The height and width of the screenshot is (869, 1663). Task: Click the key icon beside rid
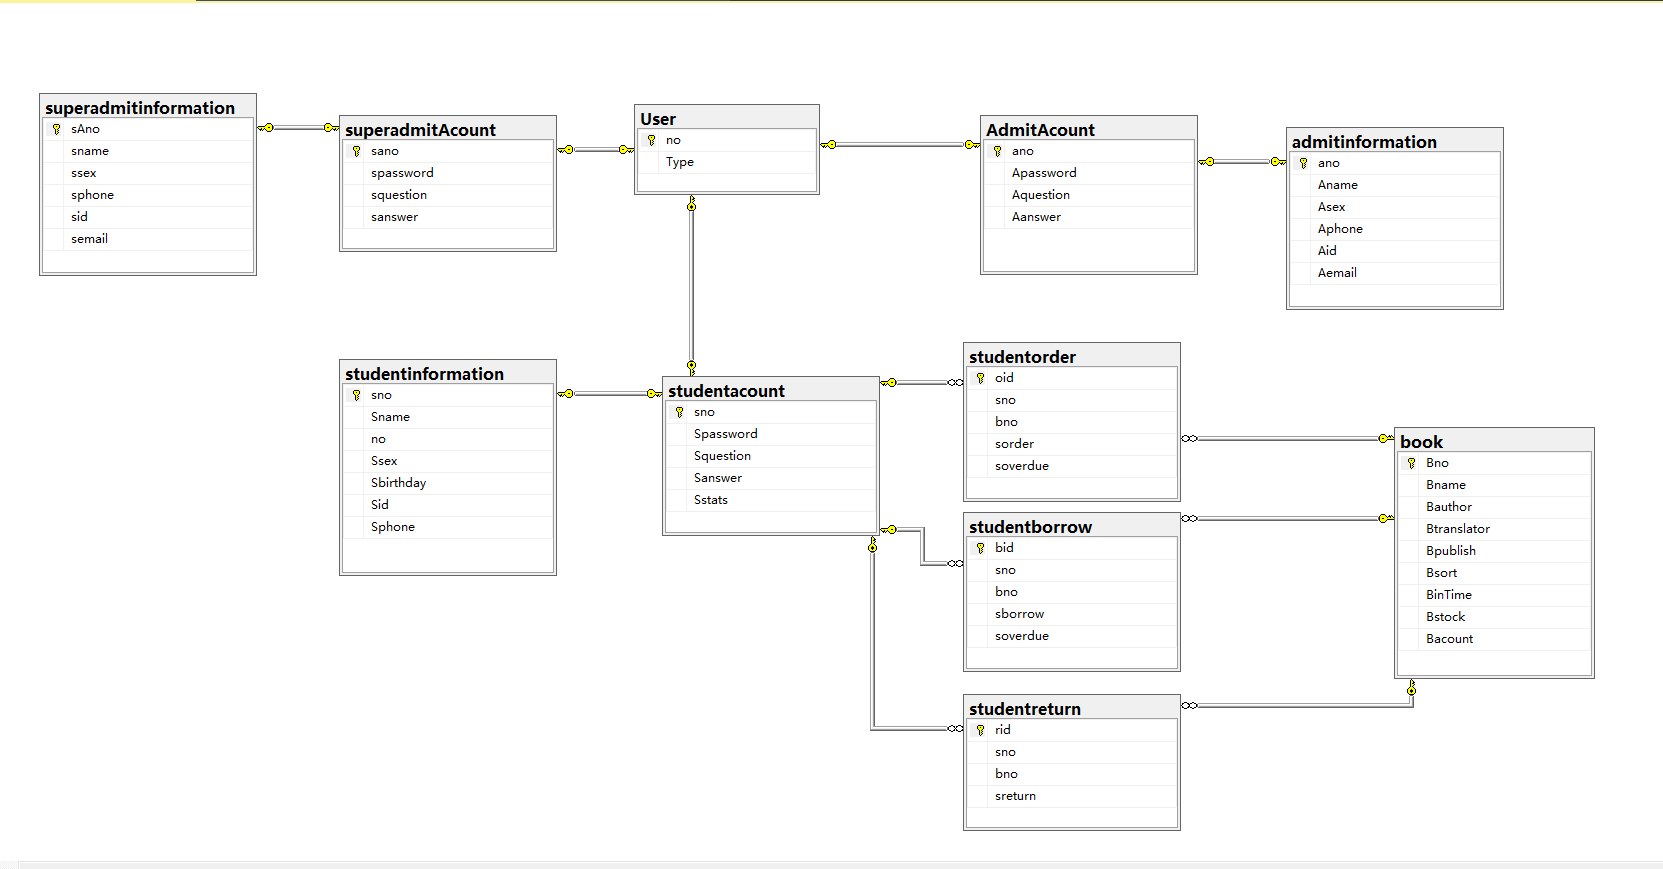tap(981, 730)
